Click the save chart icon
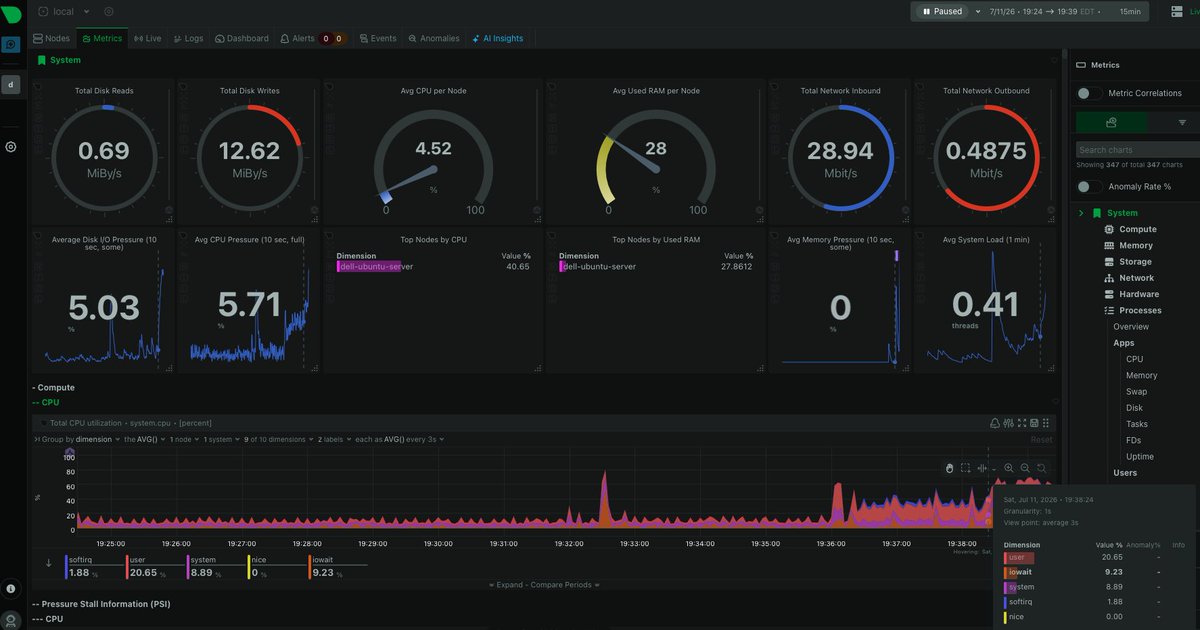The image size is (1200, 630). pyautogui.click(x=1034, y=423)
